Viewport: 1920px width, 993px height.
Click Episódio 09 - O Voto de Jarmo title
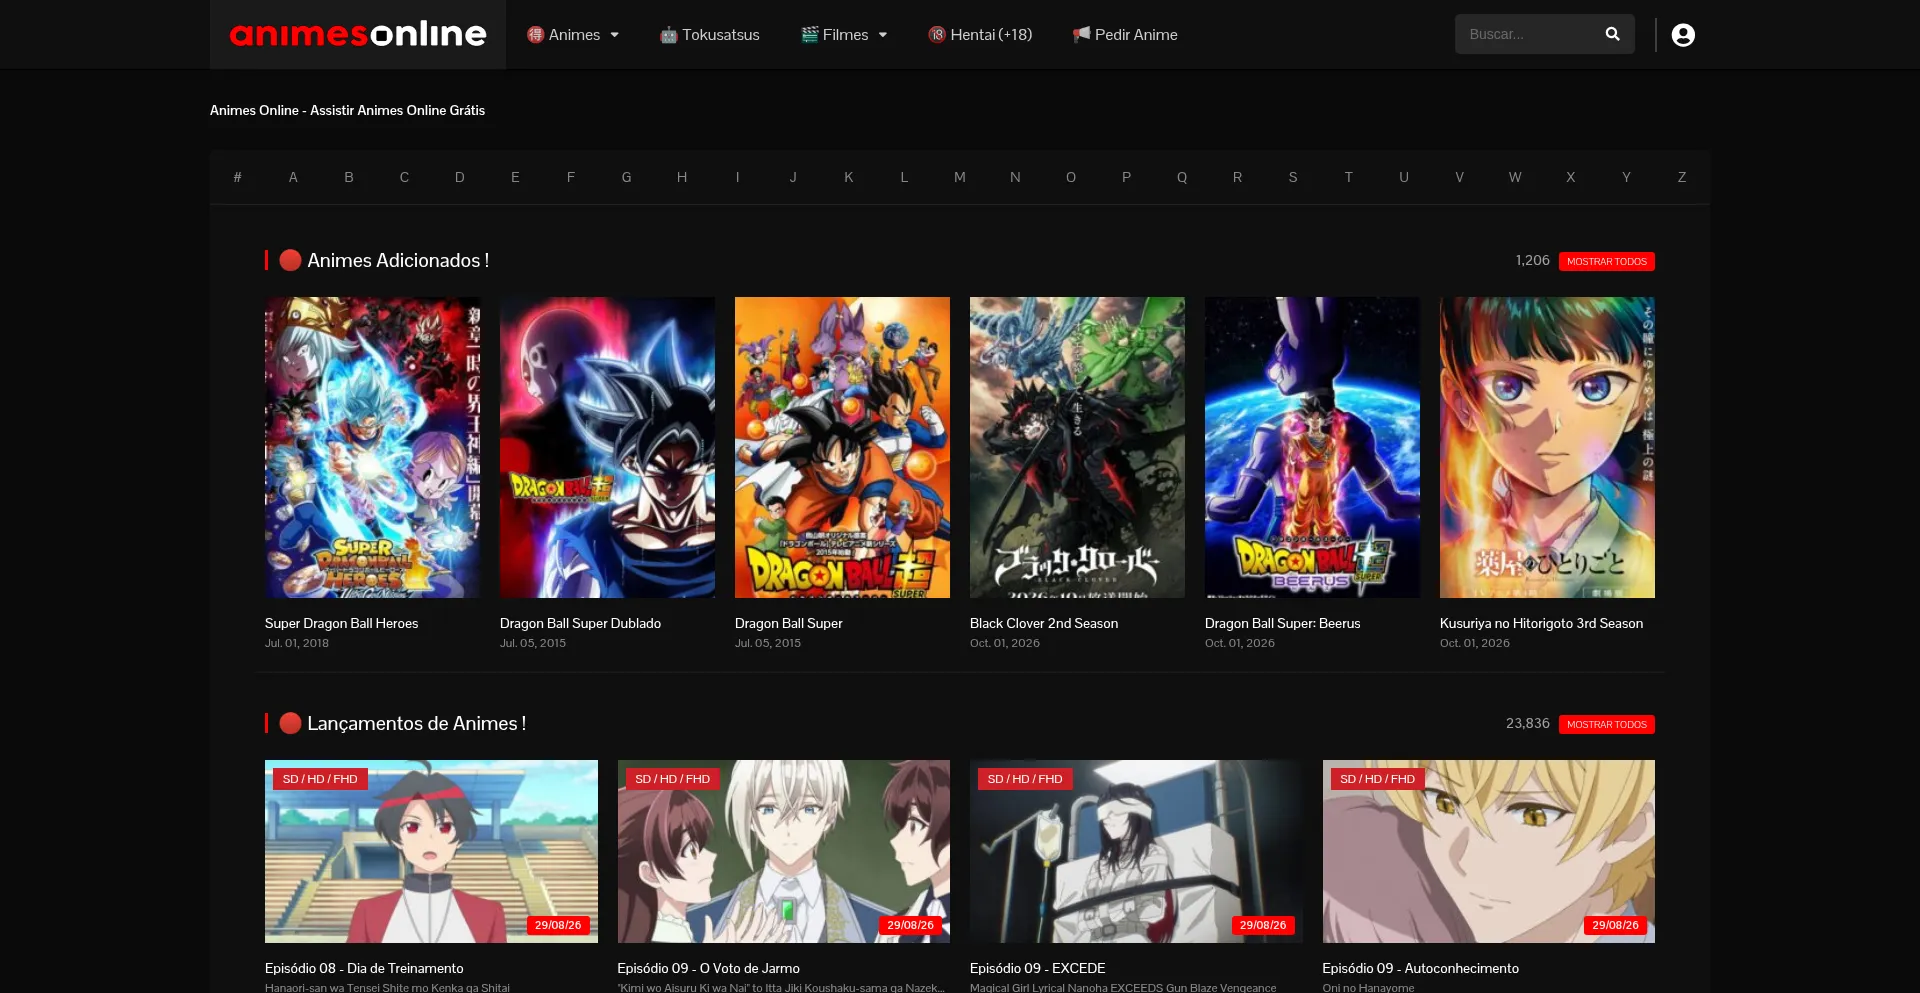coord(708,968)
